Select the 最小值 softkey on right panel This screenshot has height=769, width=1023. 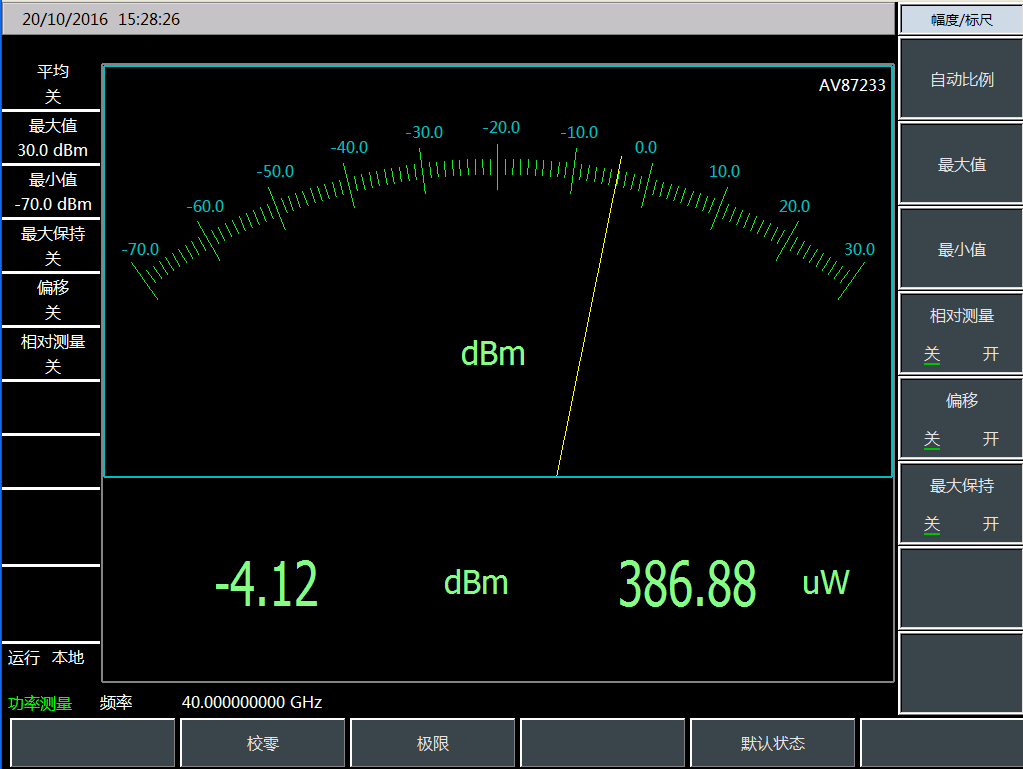pos(961,250)
